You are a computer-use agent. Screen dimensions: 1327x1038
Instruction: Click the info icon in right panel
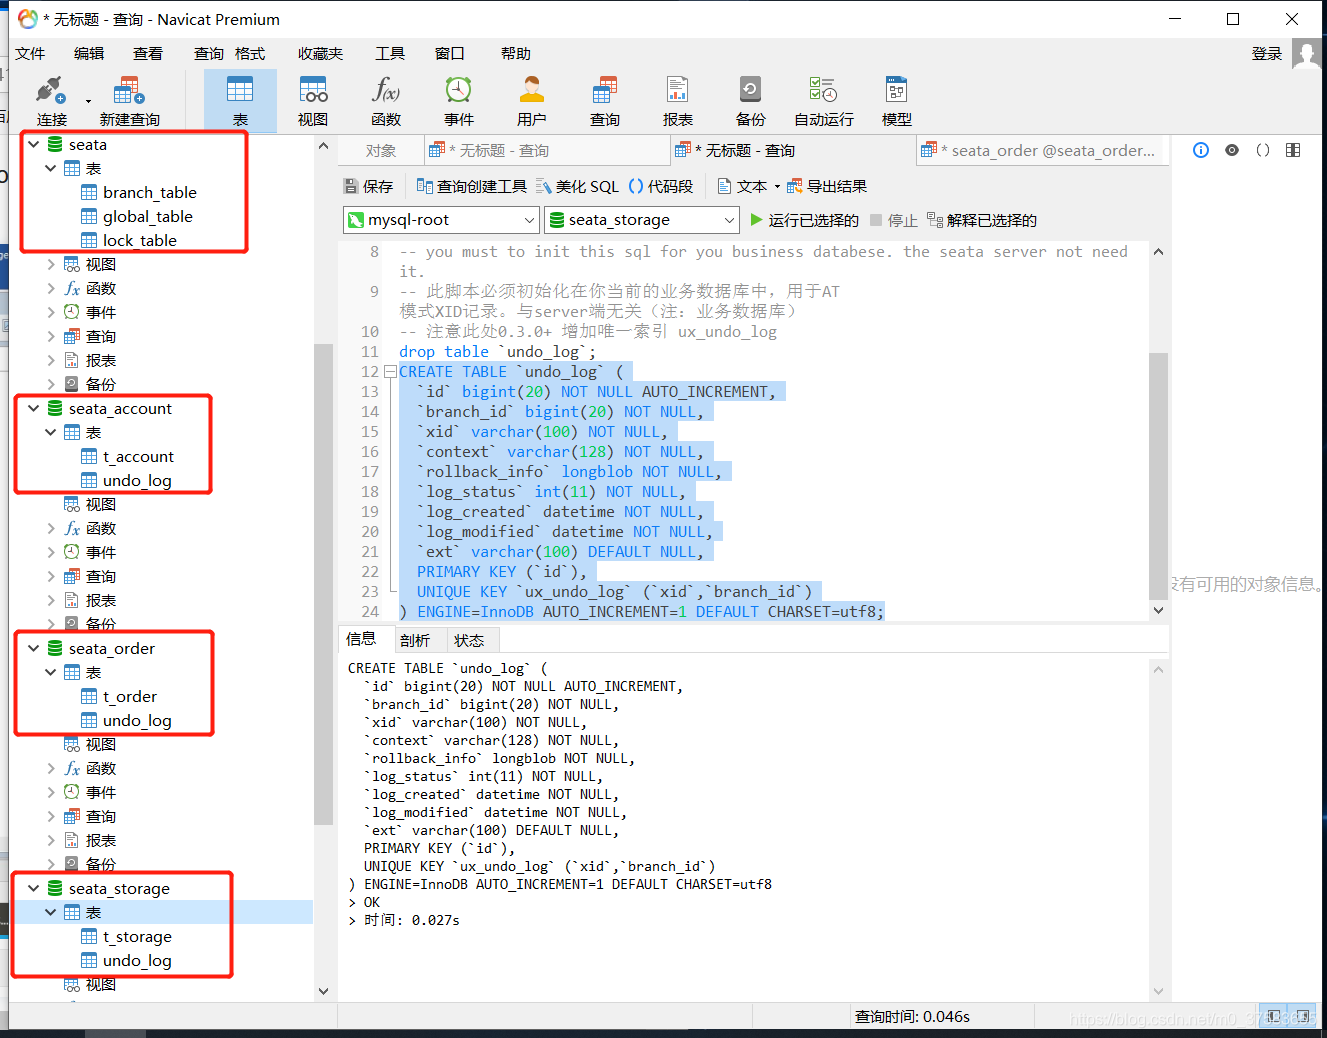1201,150
